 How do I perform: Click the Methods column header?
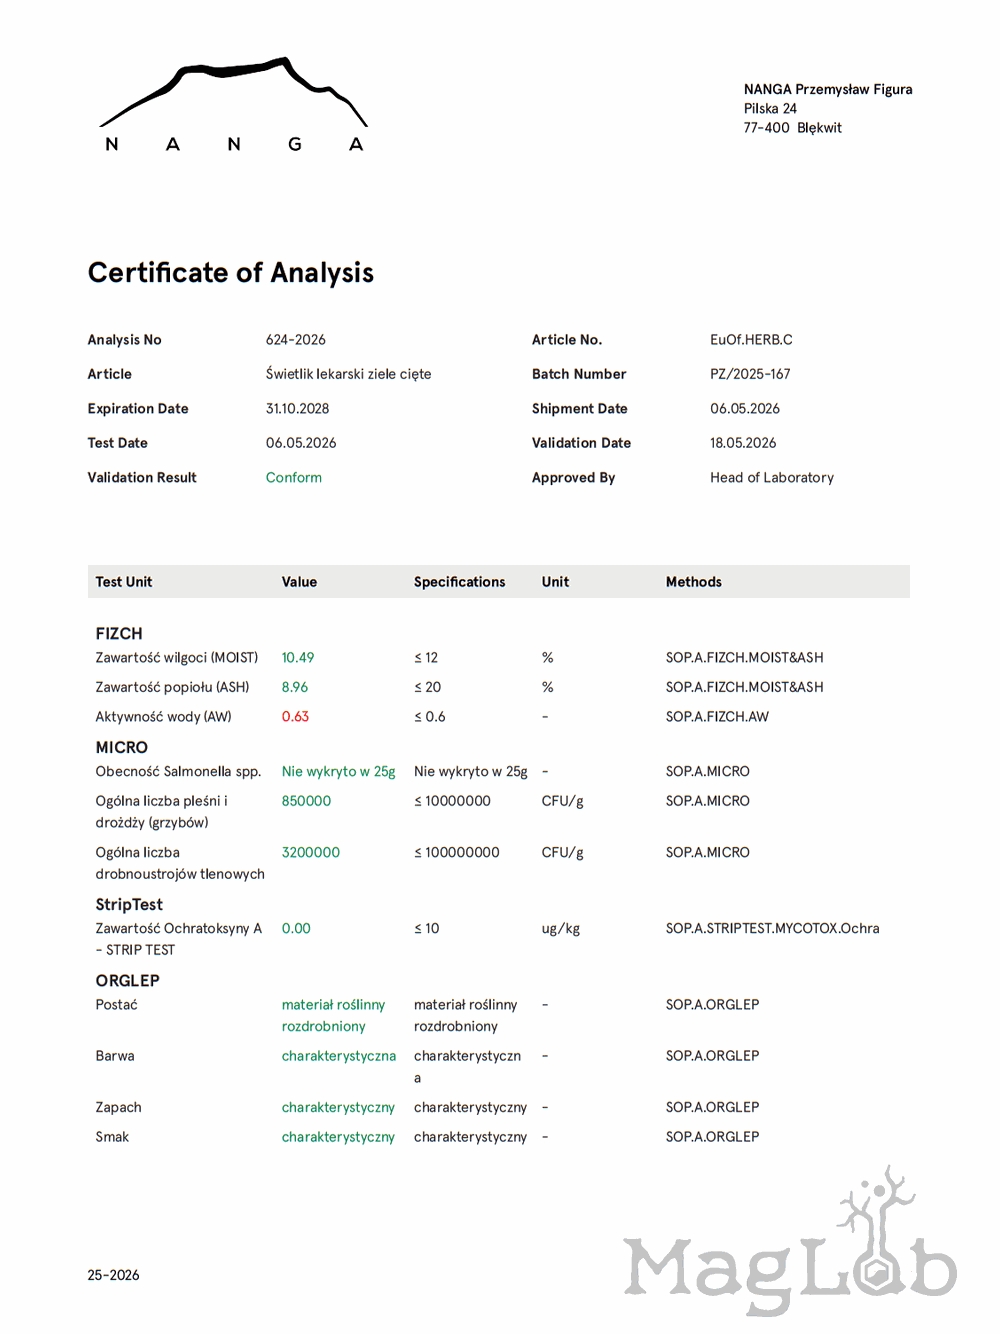[x=694, y=582]
